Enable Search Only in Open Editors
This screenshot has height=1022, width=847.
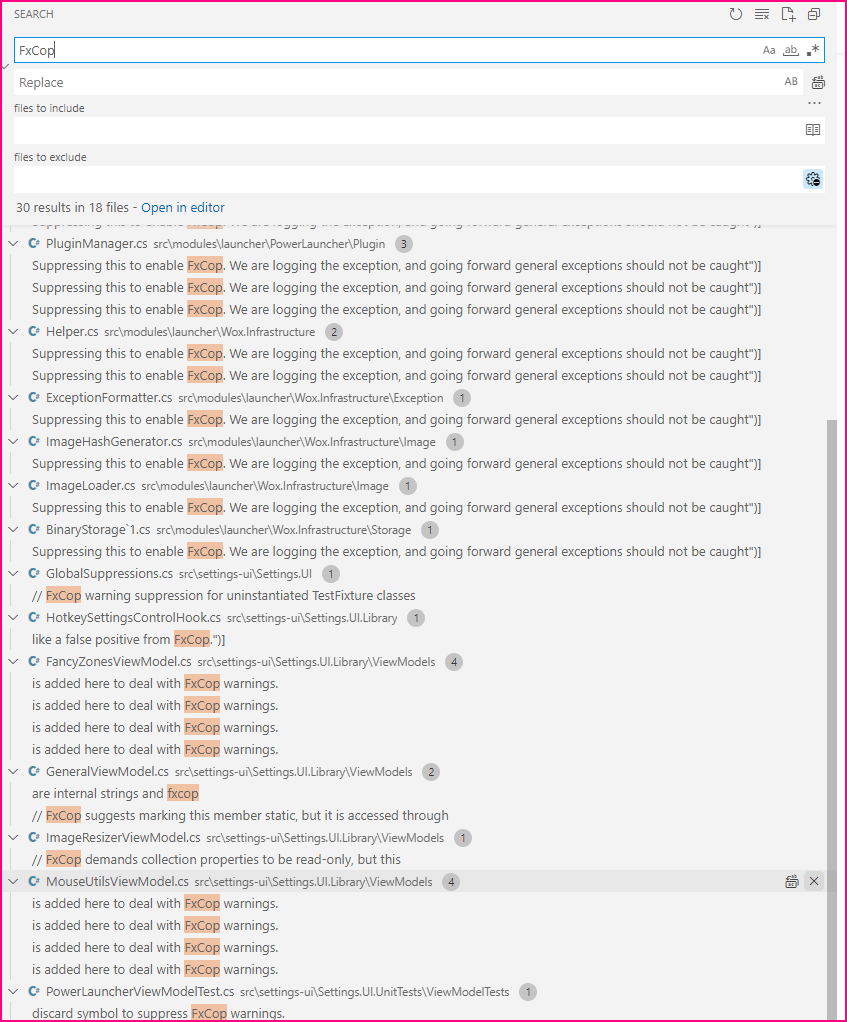click(x=812, y=129)
